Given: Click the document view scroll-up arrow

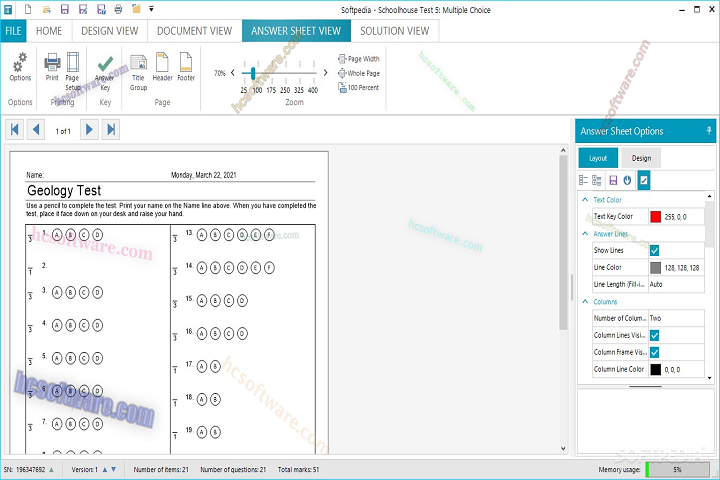Looking at the screenshot, I should (563, 150).
